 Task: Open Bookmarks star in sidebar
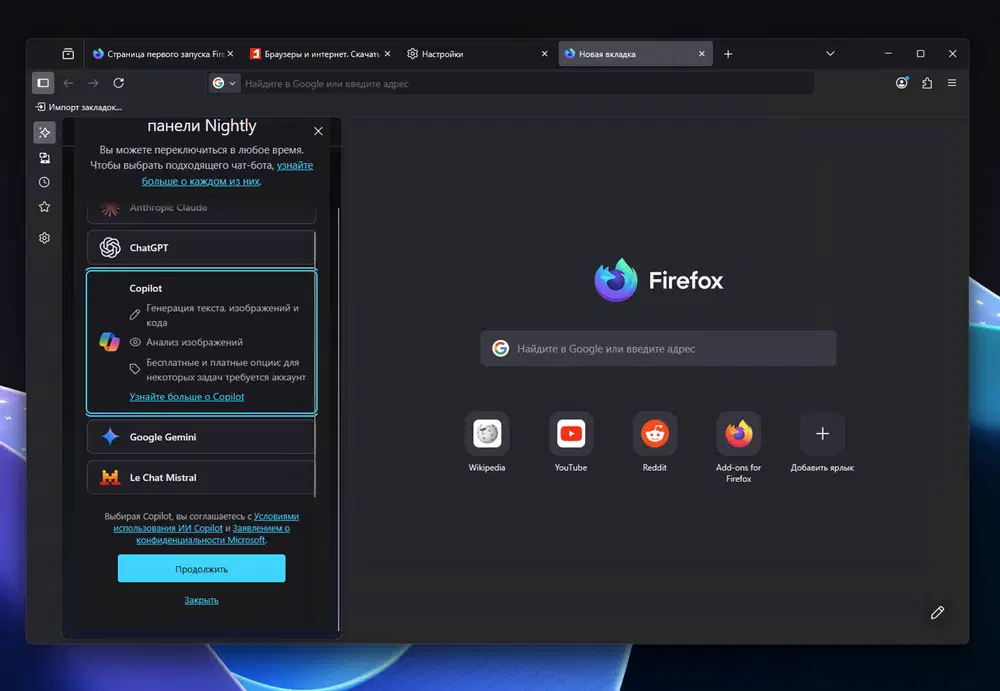(44, 207)
